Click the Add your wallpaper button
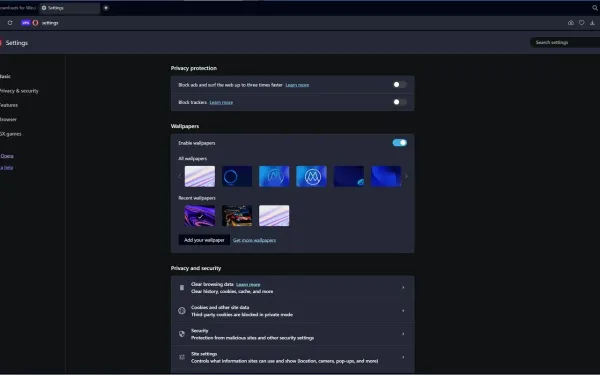Screen dimensions: 600x375 (x=204, y=240)
